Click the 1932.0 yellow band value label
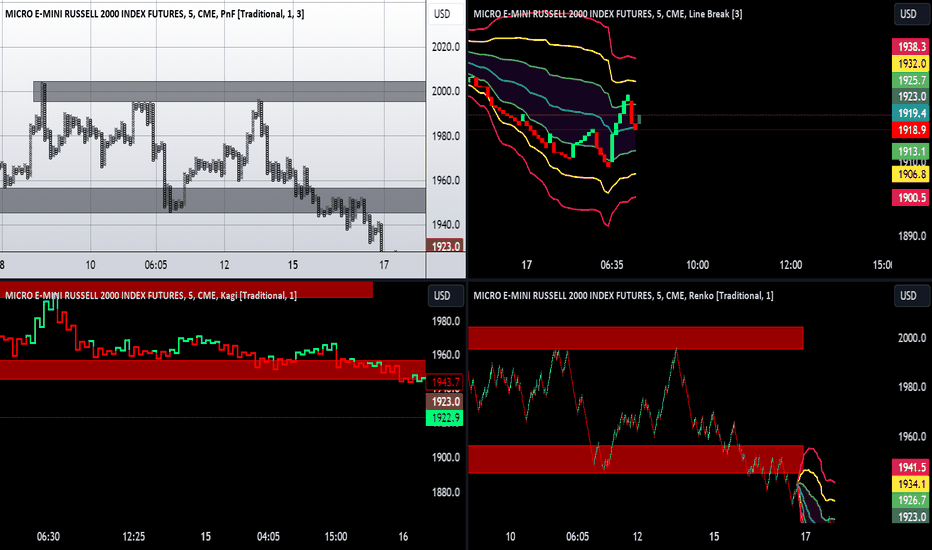The height and width of the screenshot is (550, 932). (x=911, y=63)
